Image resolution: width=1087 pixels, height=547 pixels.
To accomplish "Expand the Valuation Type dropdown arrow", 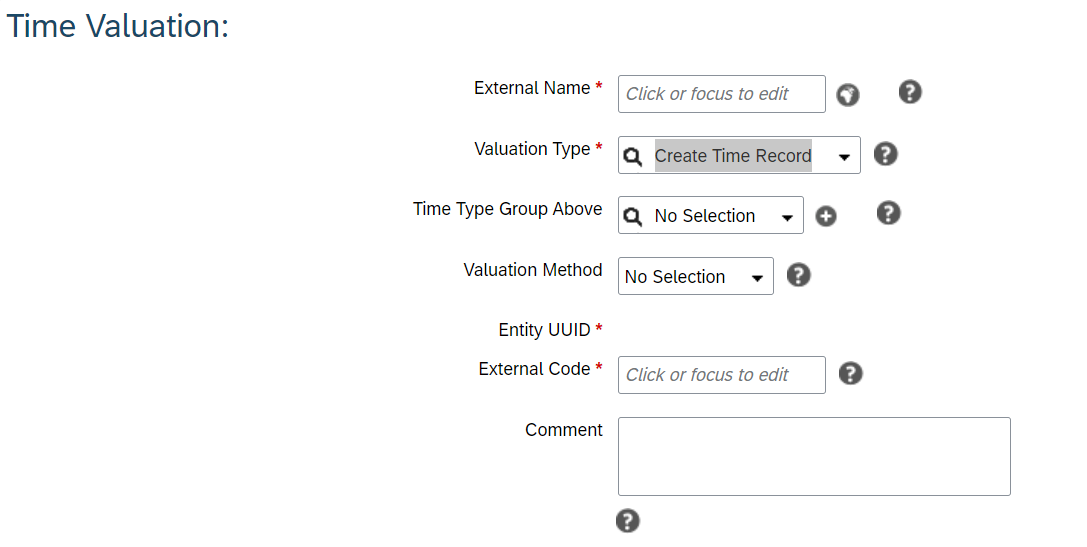I will tap(844, 157).
